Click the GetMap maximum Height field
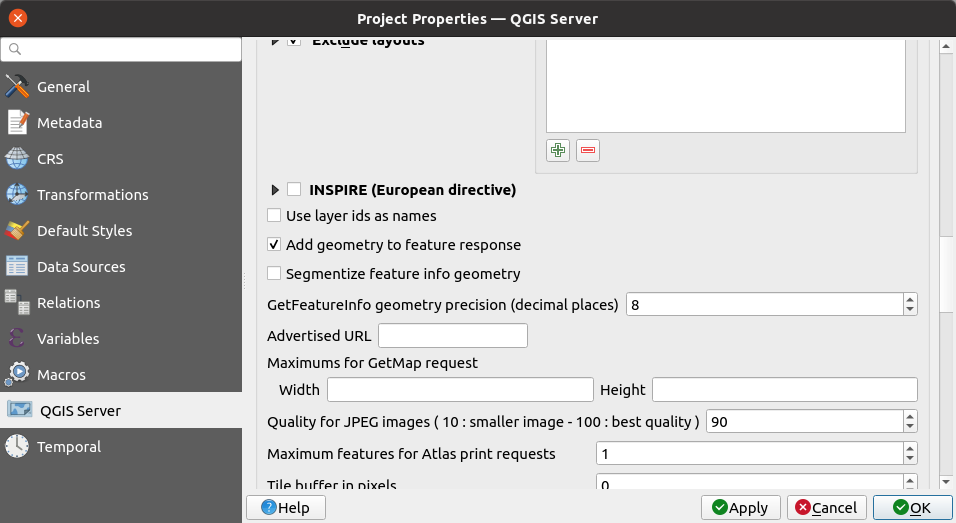Image resolution: width=956 pixels, height=523 pixels. 785,390
